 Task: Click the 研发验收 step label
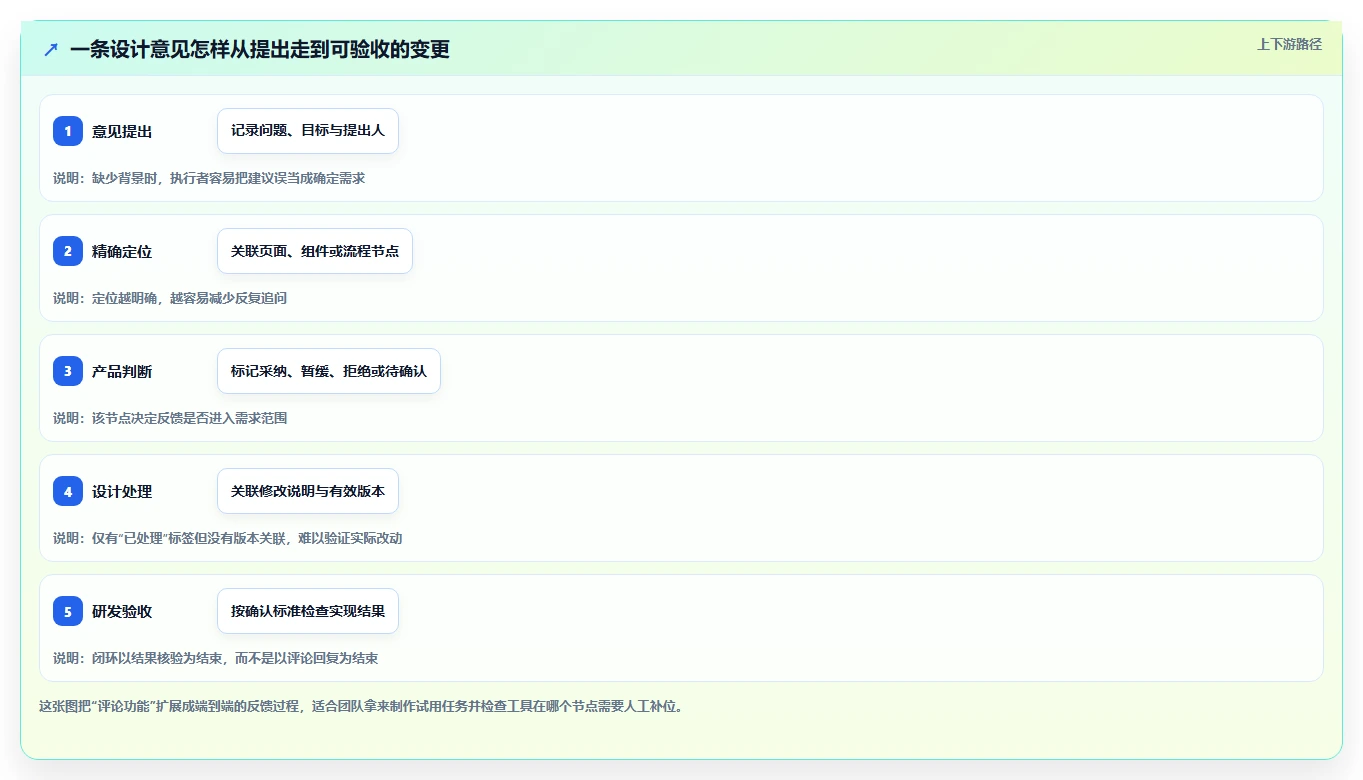point(122,611)
